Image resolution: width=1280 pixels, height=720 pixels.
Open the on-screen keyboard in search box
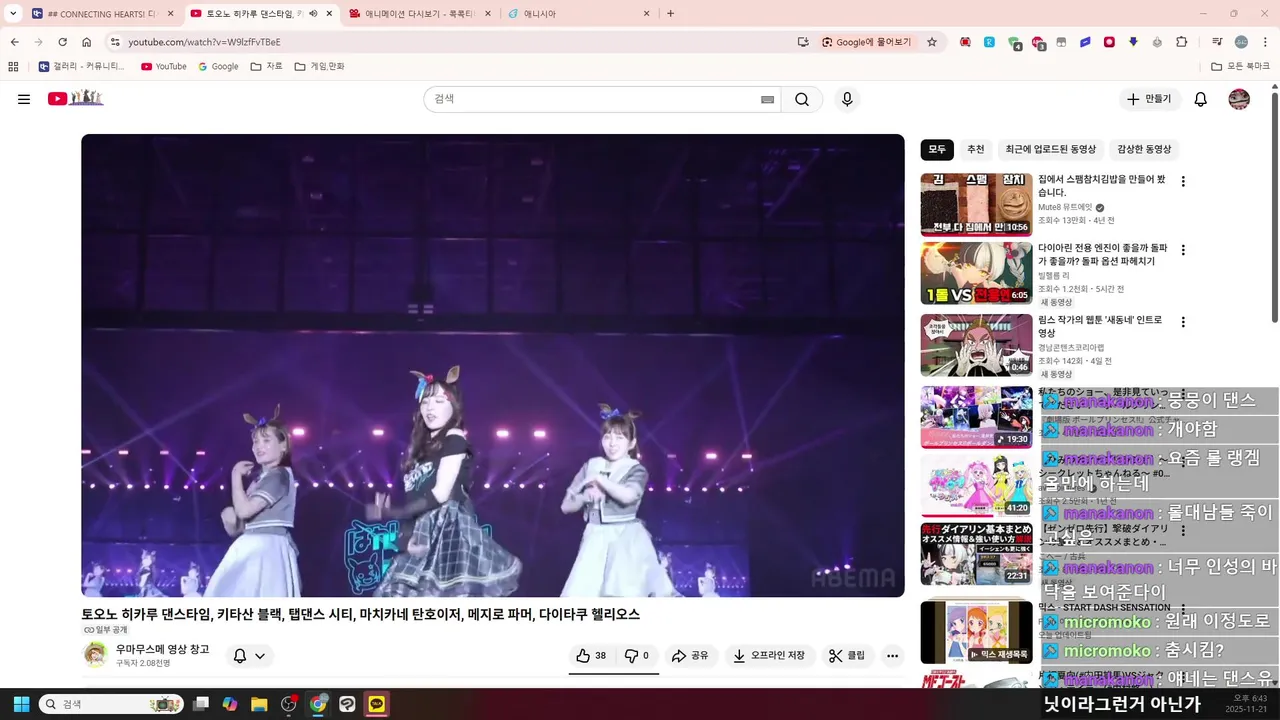click(767, 99)
